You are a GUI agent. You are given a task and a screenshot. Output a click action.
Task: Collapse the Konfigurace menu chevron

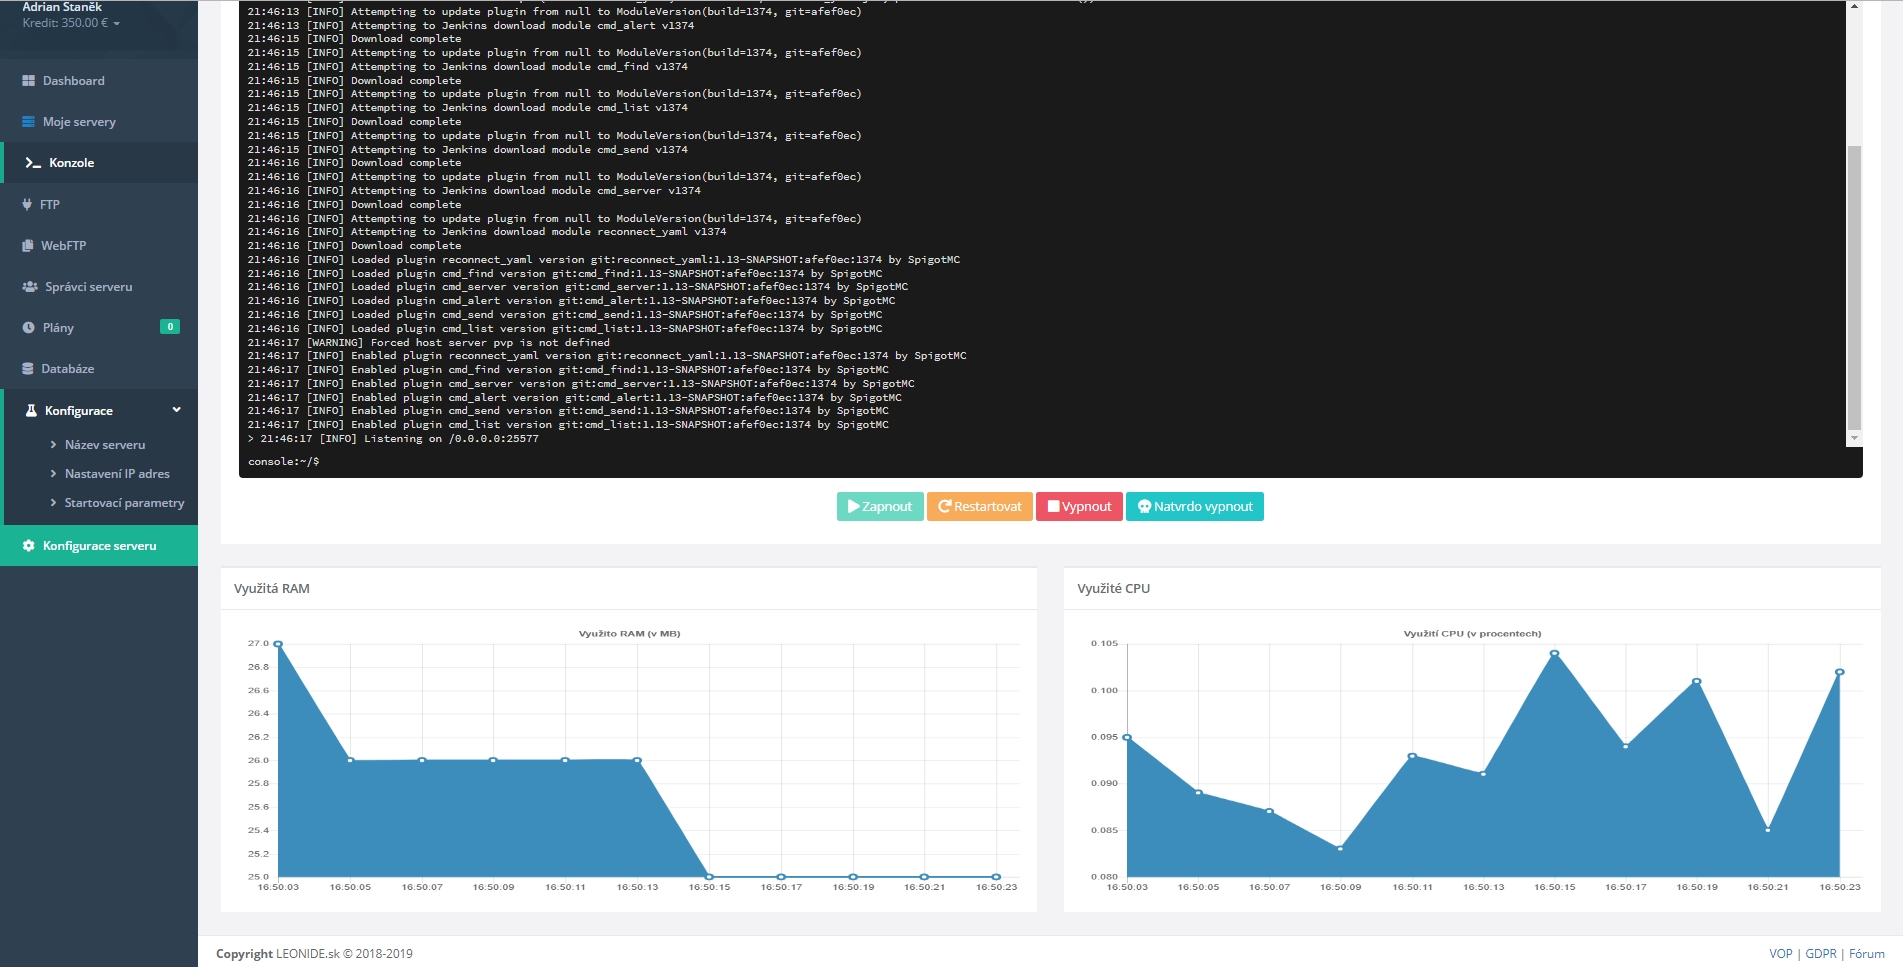pos(177,410)
